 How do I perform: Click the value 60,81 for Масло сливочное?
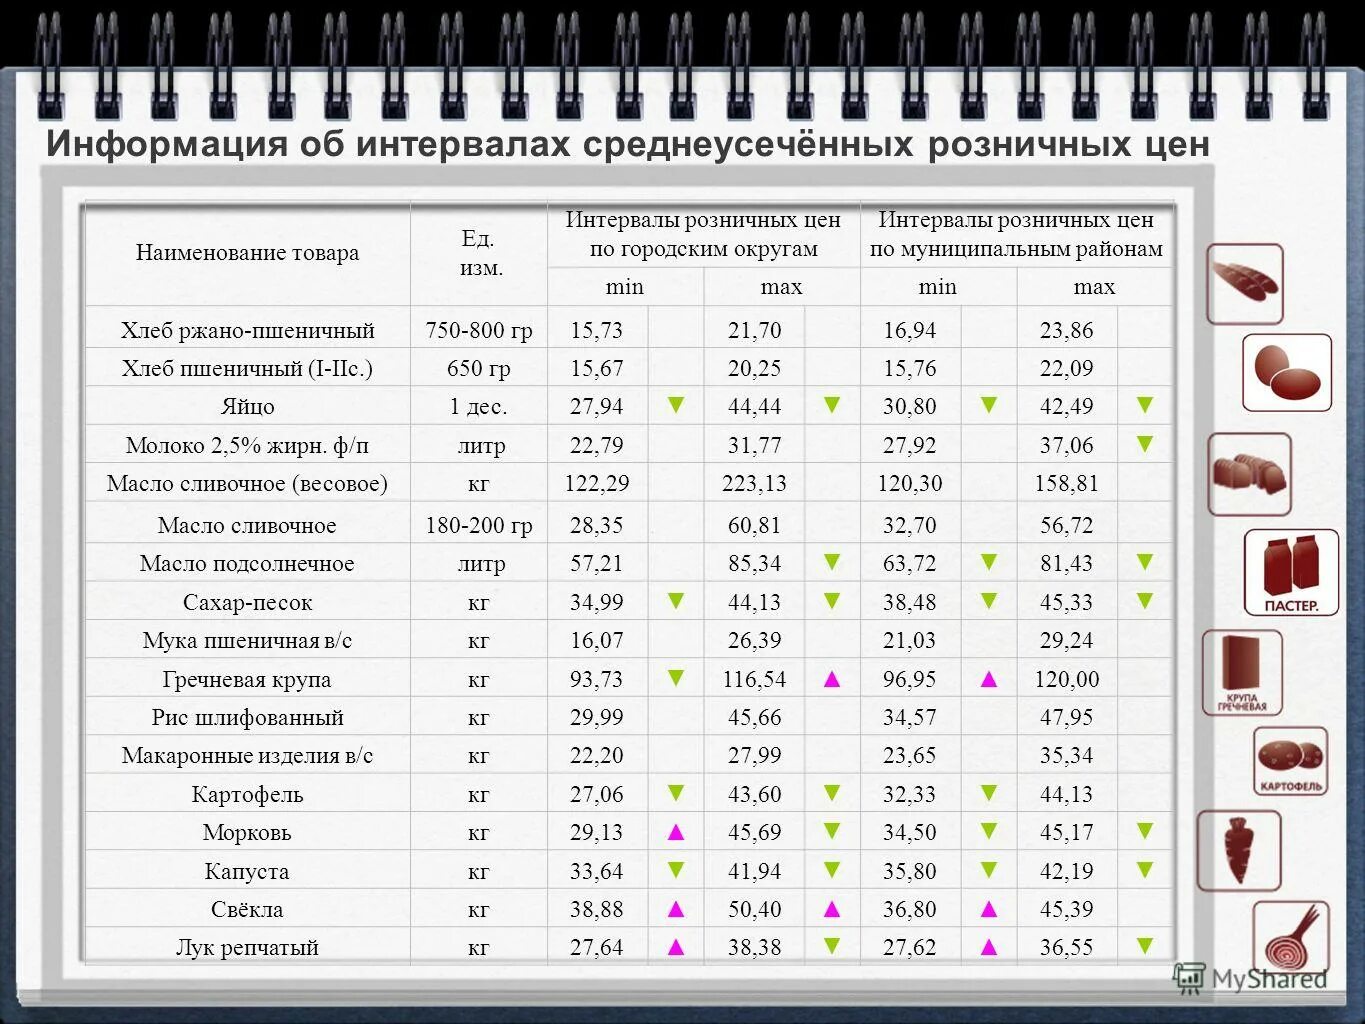coord(754,525)
